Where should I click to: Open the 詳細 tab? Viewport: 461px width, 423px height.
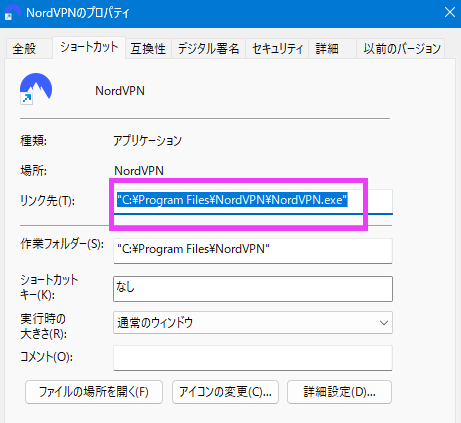coord(332,49)
